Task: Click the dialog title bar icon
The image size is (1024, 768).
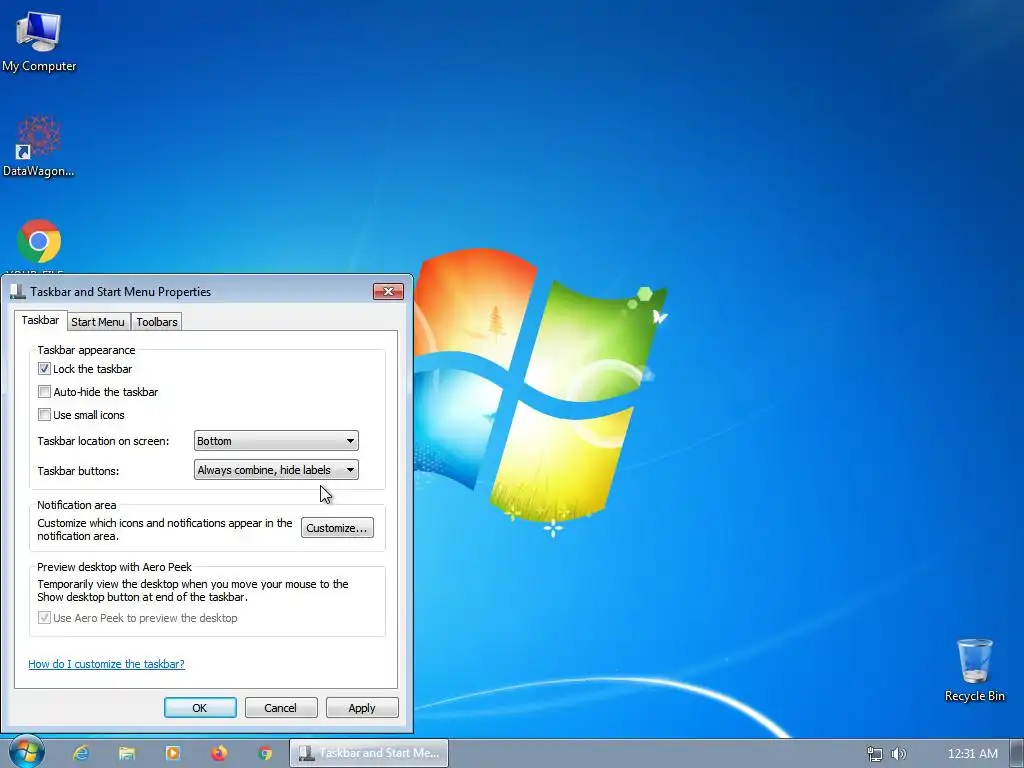Action: tap(18, 292)
